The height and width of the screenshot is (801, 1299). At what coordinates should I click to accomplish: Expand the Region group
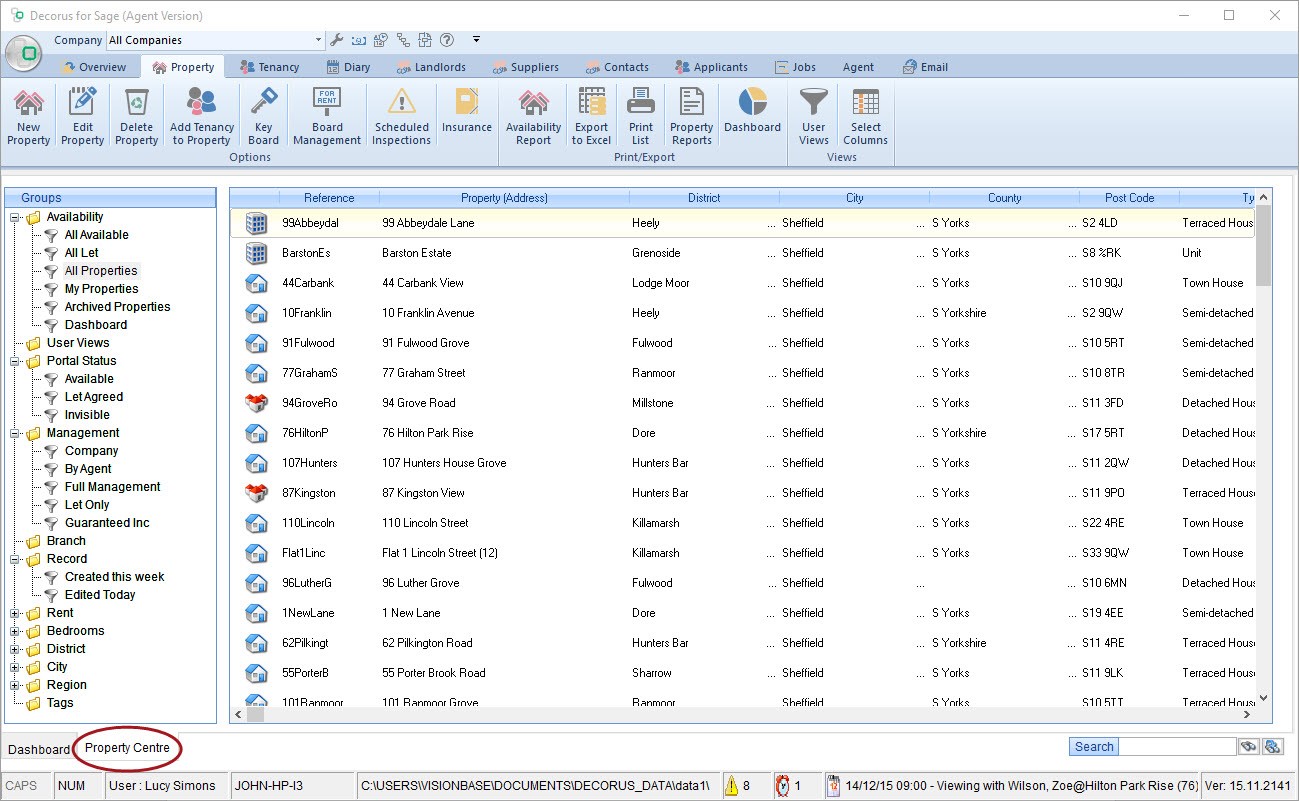tap(15, 685)
